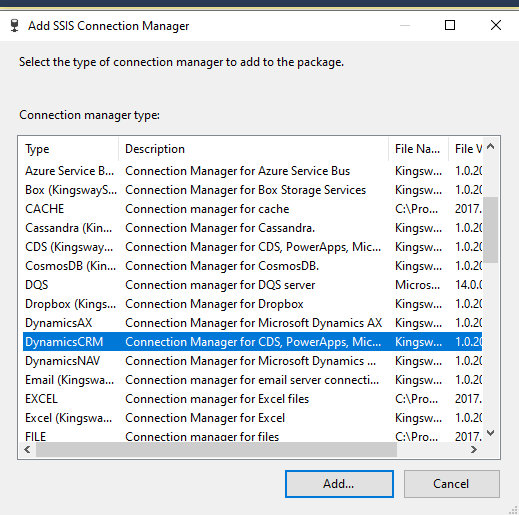This screenshot has height=515, width=519.
Task: Select the DynamicsCRM connection type row
Action: point(252,342)
